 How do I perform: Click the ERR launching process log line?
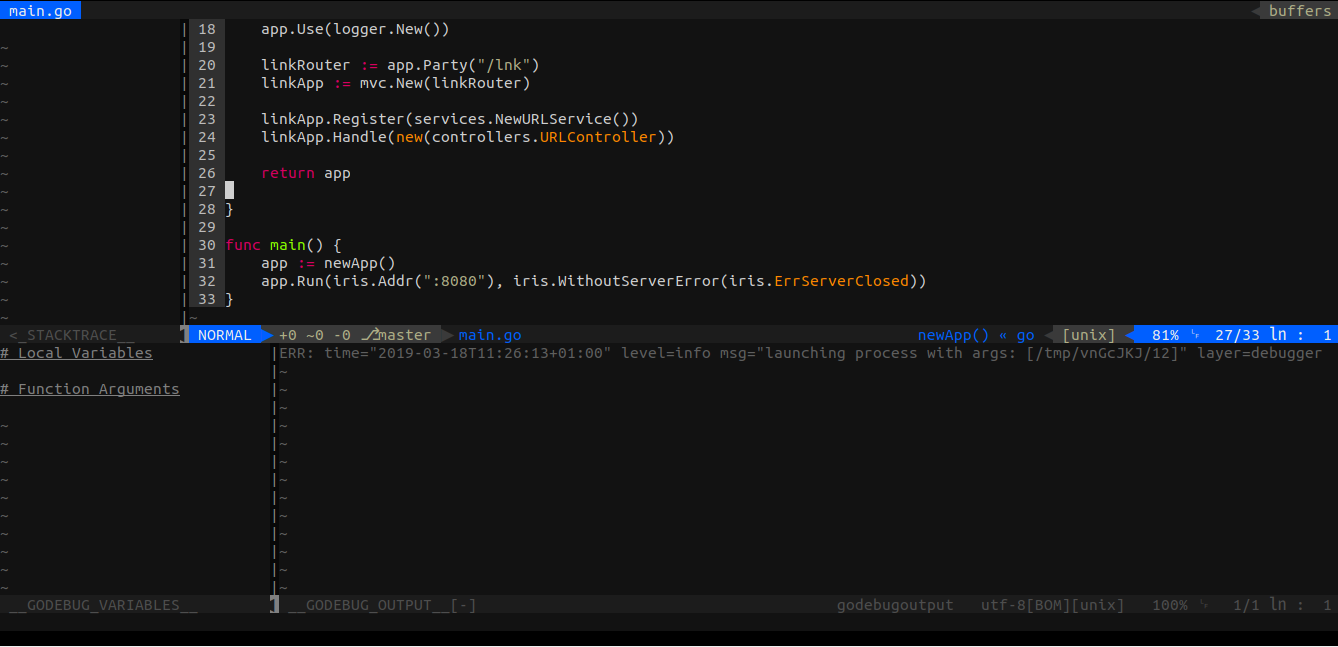click(800, 353)
